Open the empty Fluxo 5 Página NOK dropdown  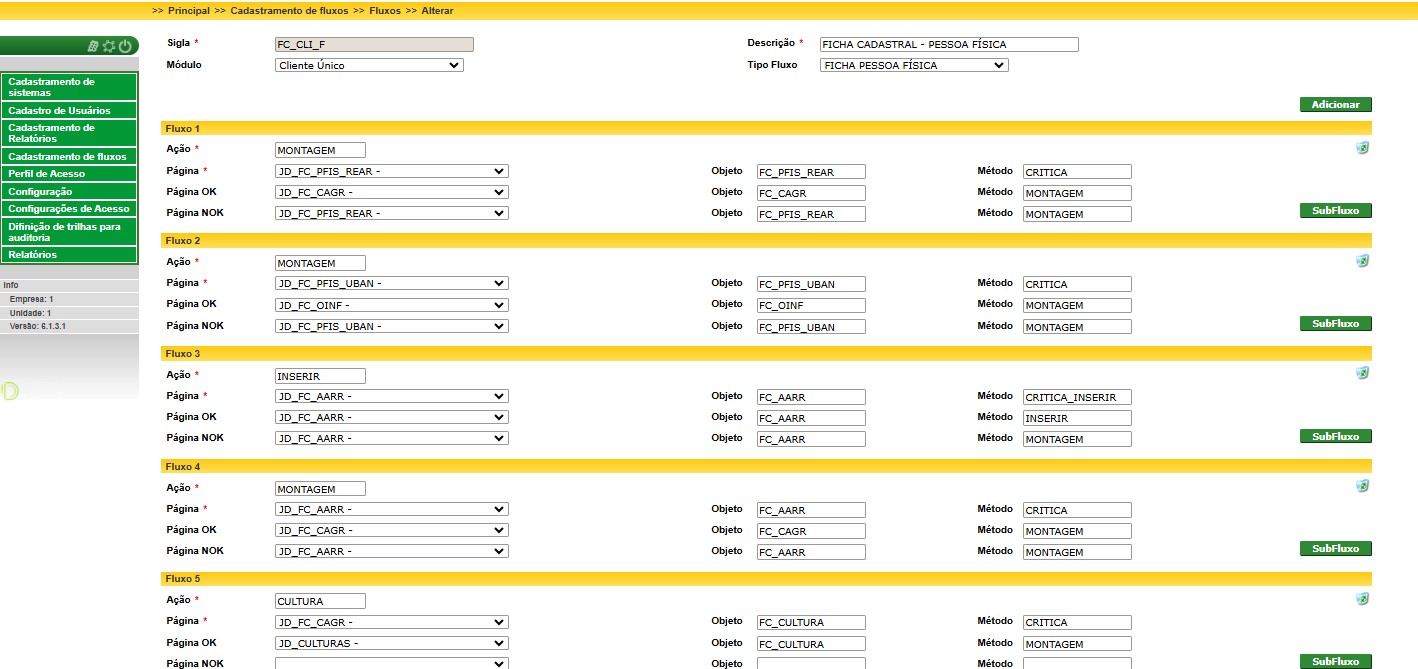pos(392,663)
